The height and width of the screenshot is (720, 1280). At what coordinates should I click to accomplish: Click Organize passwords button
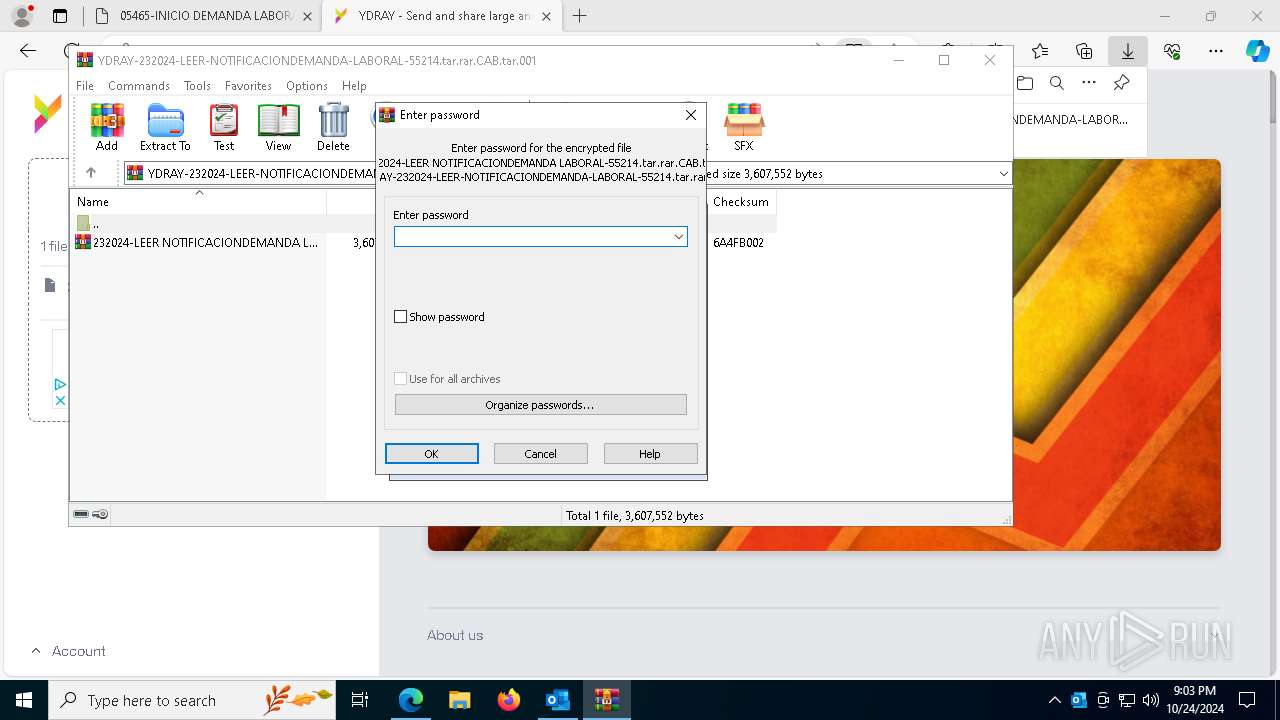pyautogui.click(x=540, y=405)
